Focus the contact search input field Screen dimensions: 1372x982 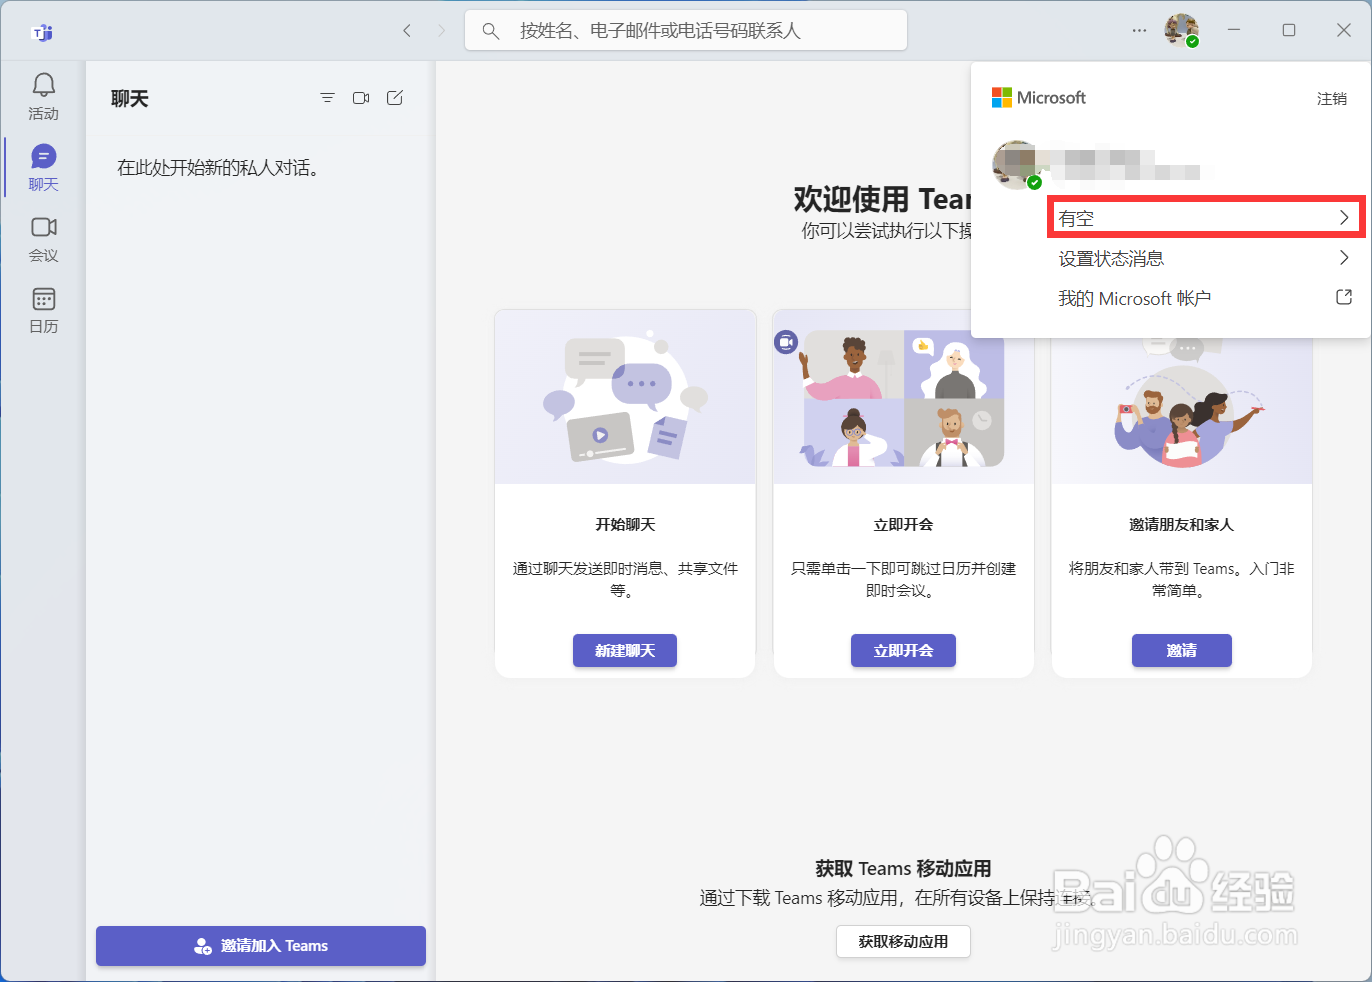pyautogui.click(x=685, y=31)
